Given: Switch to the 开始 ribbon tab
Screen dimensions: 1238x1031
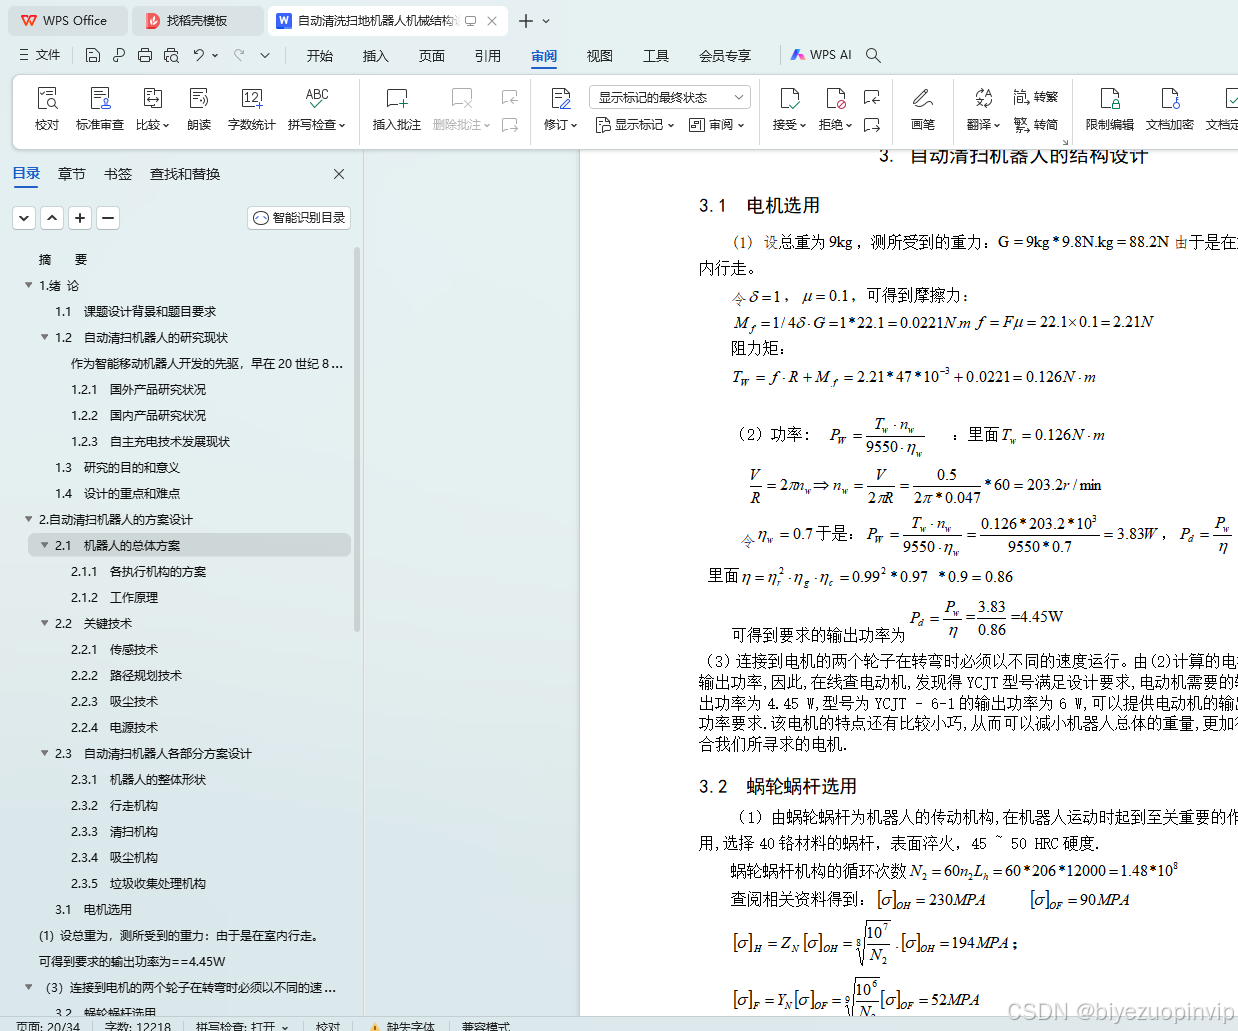Looking at the screenshot, I should click(320, 55).
